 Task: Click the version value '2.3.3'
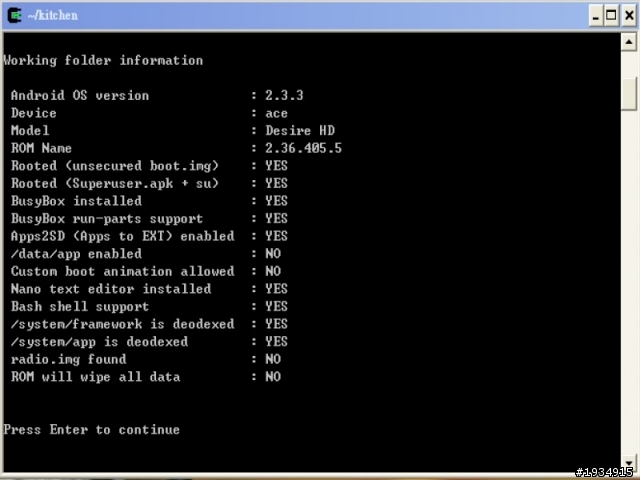click(x=284, y=96)
